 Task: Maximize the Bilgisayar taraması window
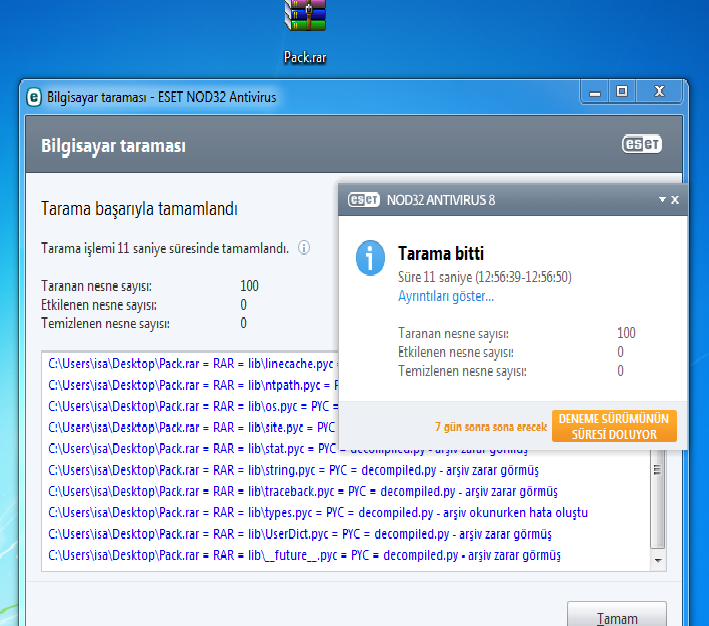point(622,92)
